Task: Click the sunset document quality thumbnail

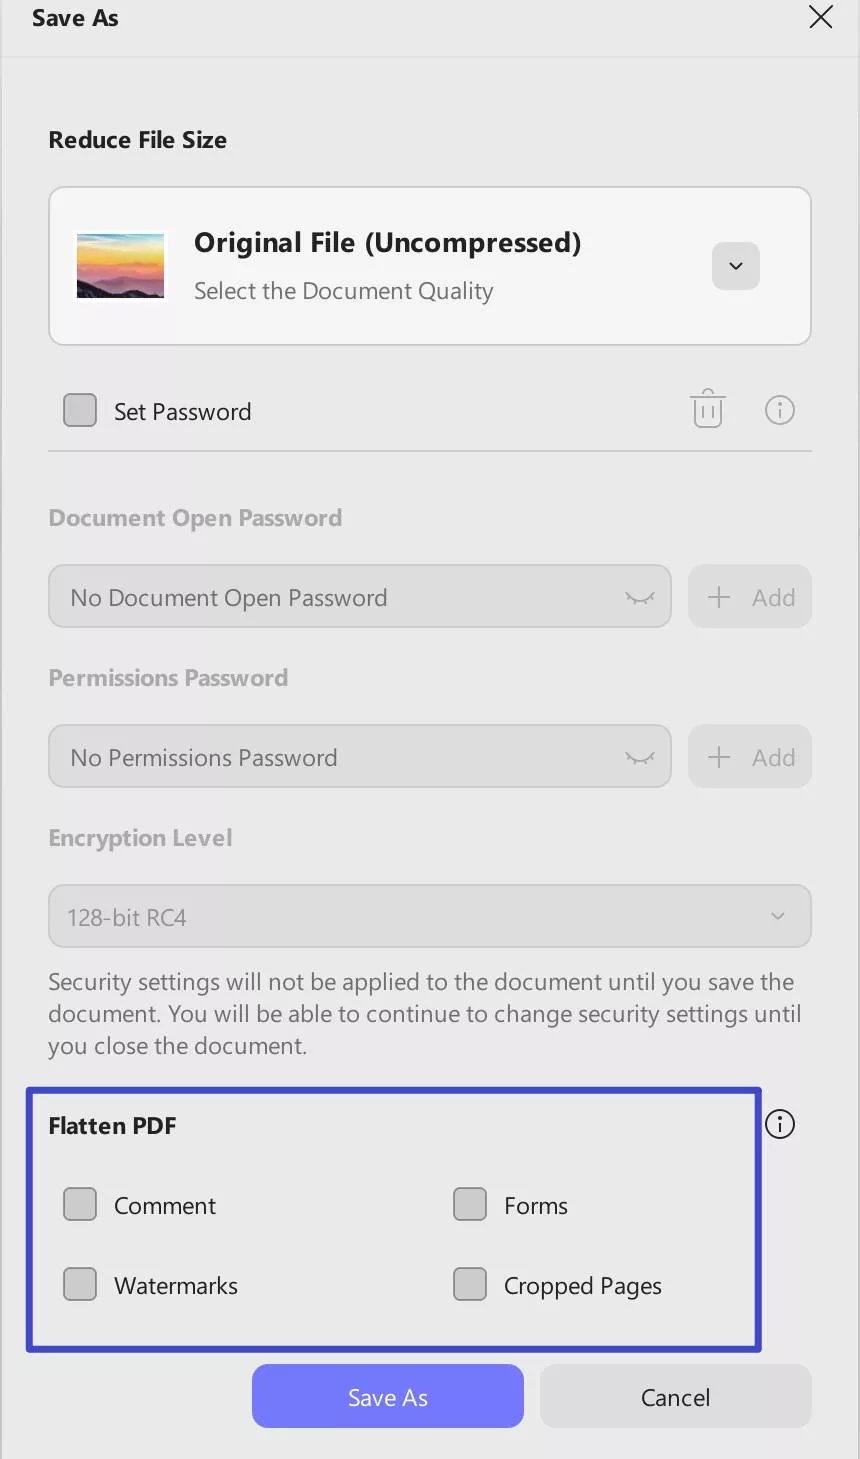Action: click(x=120, y=266)
